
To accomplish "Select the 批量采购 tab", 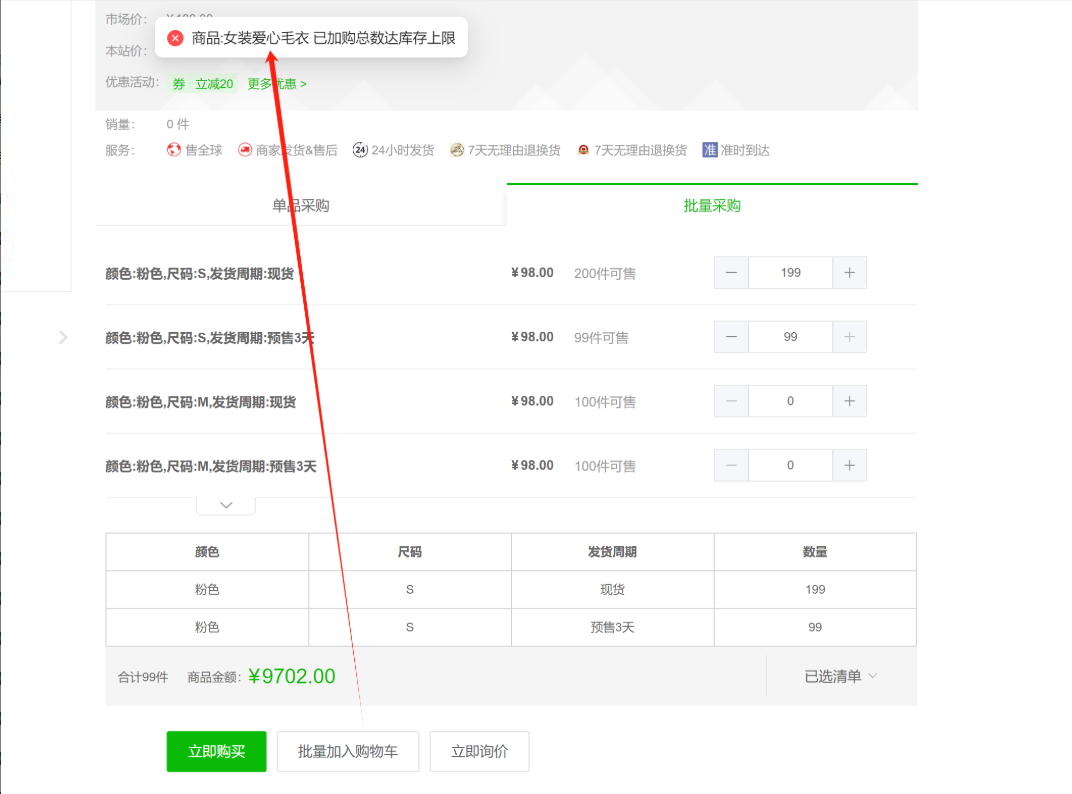I will (x=712, y=205).
